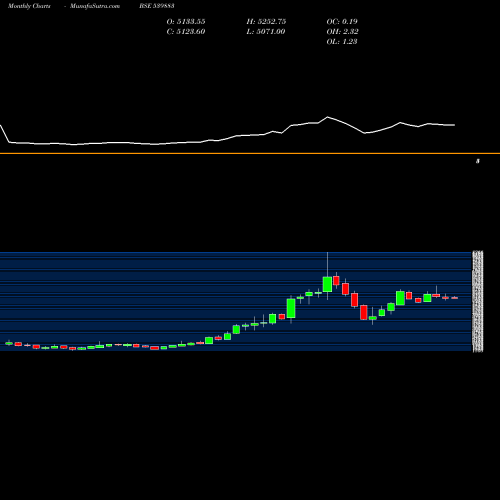Click the MunafaSutra.com label
This screenshot has width=500, height=500.
click(95, 6)
